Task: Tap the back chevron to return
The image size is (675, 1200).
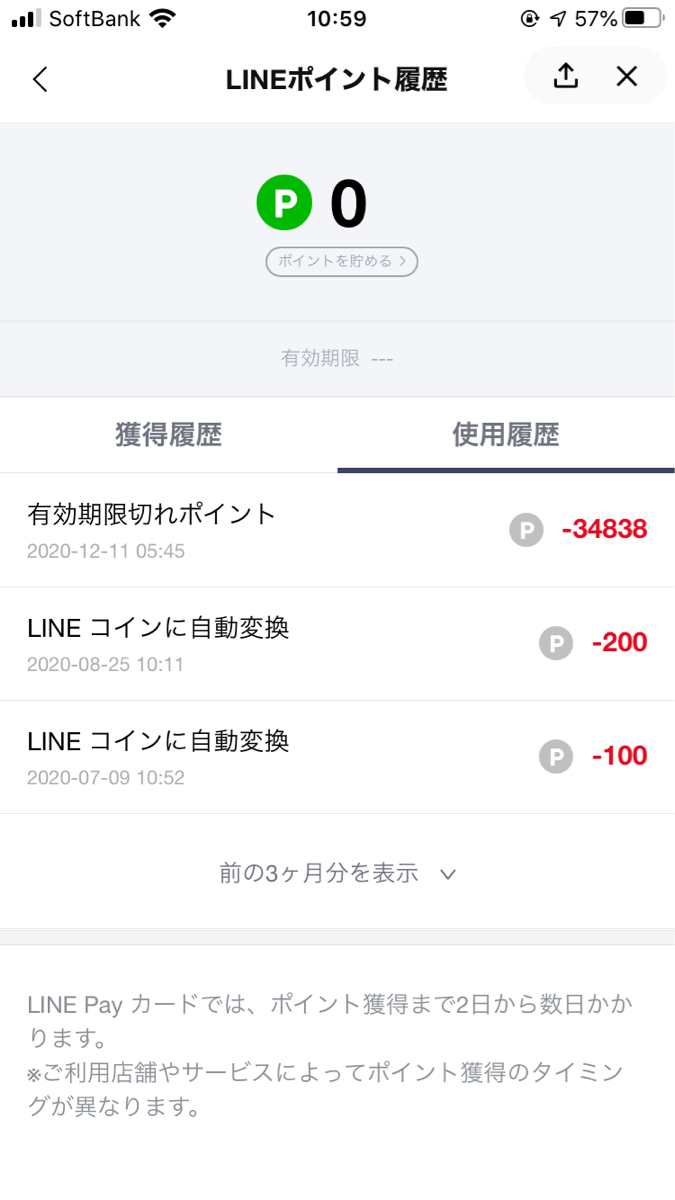Action: 39,77
